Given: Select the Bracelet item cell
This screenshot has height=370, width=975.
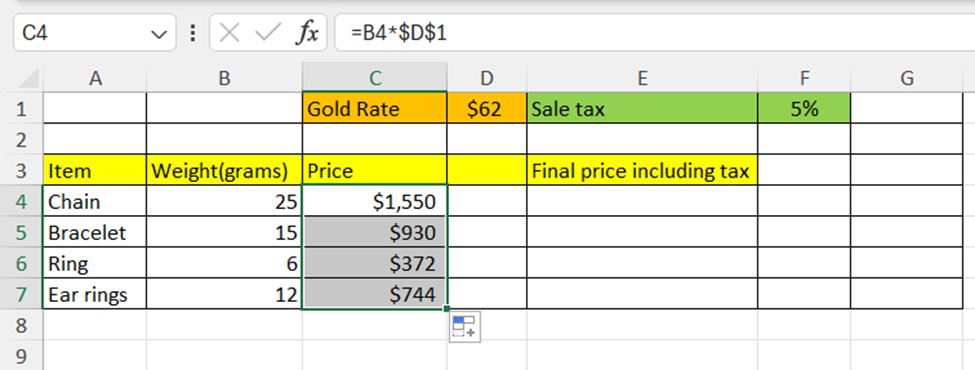Looking at the screenshot, I should 95,233.
